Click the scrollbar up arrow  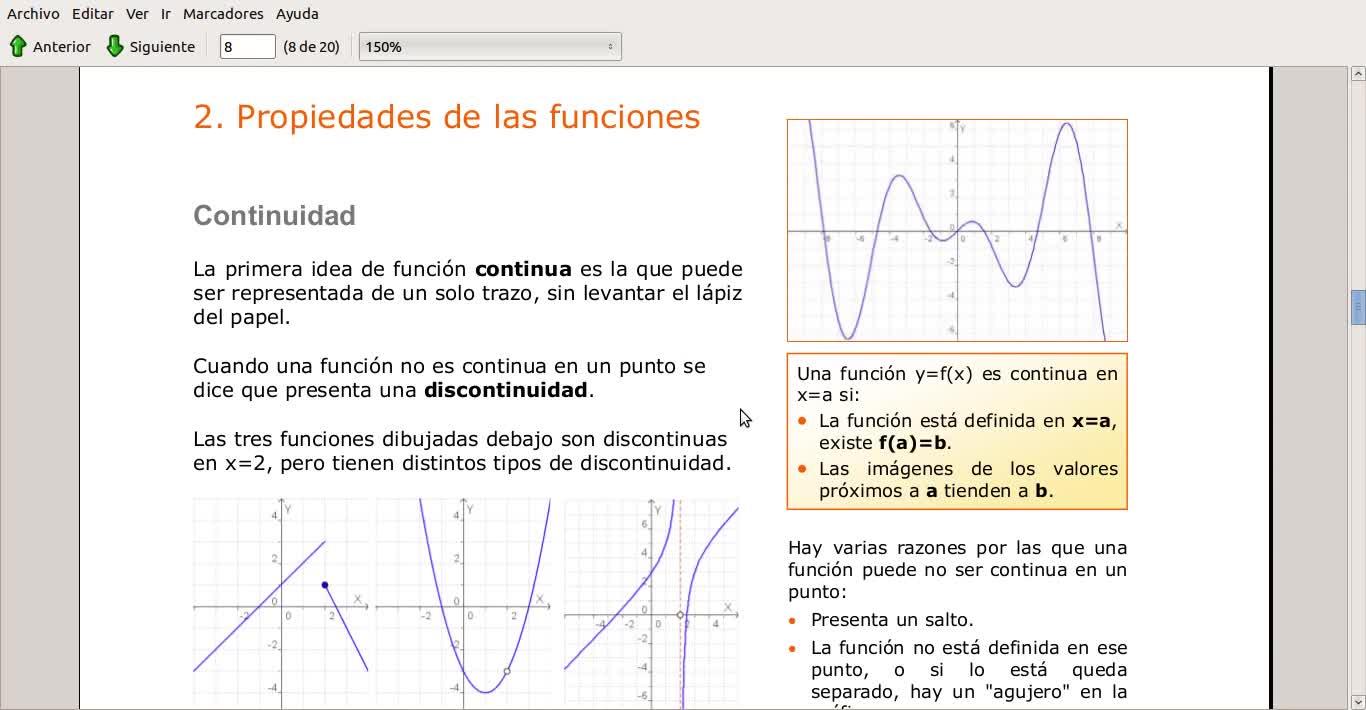click(1358, 73)
